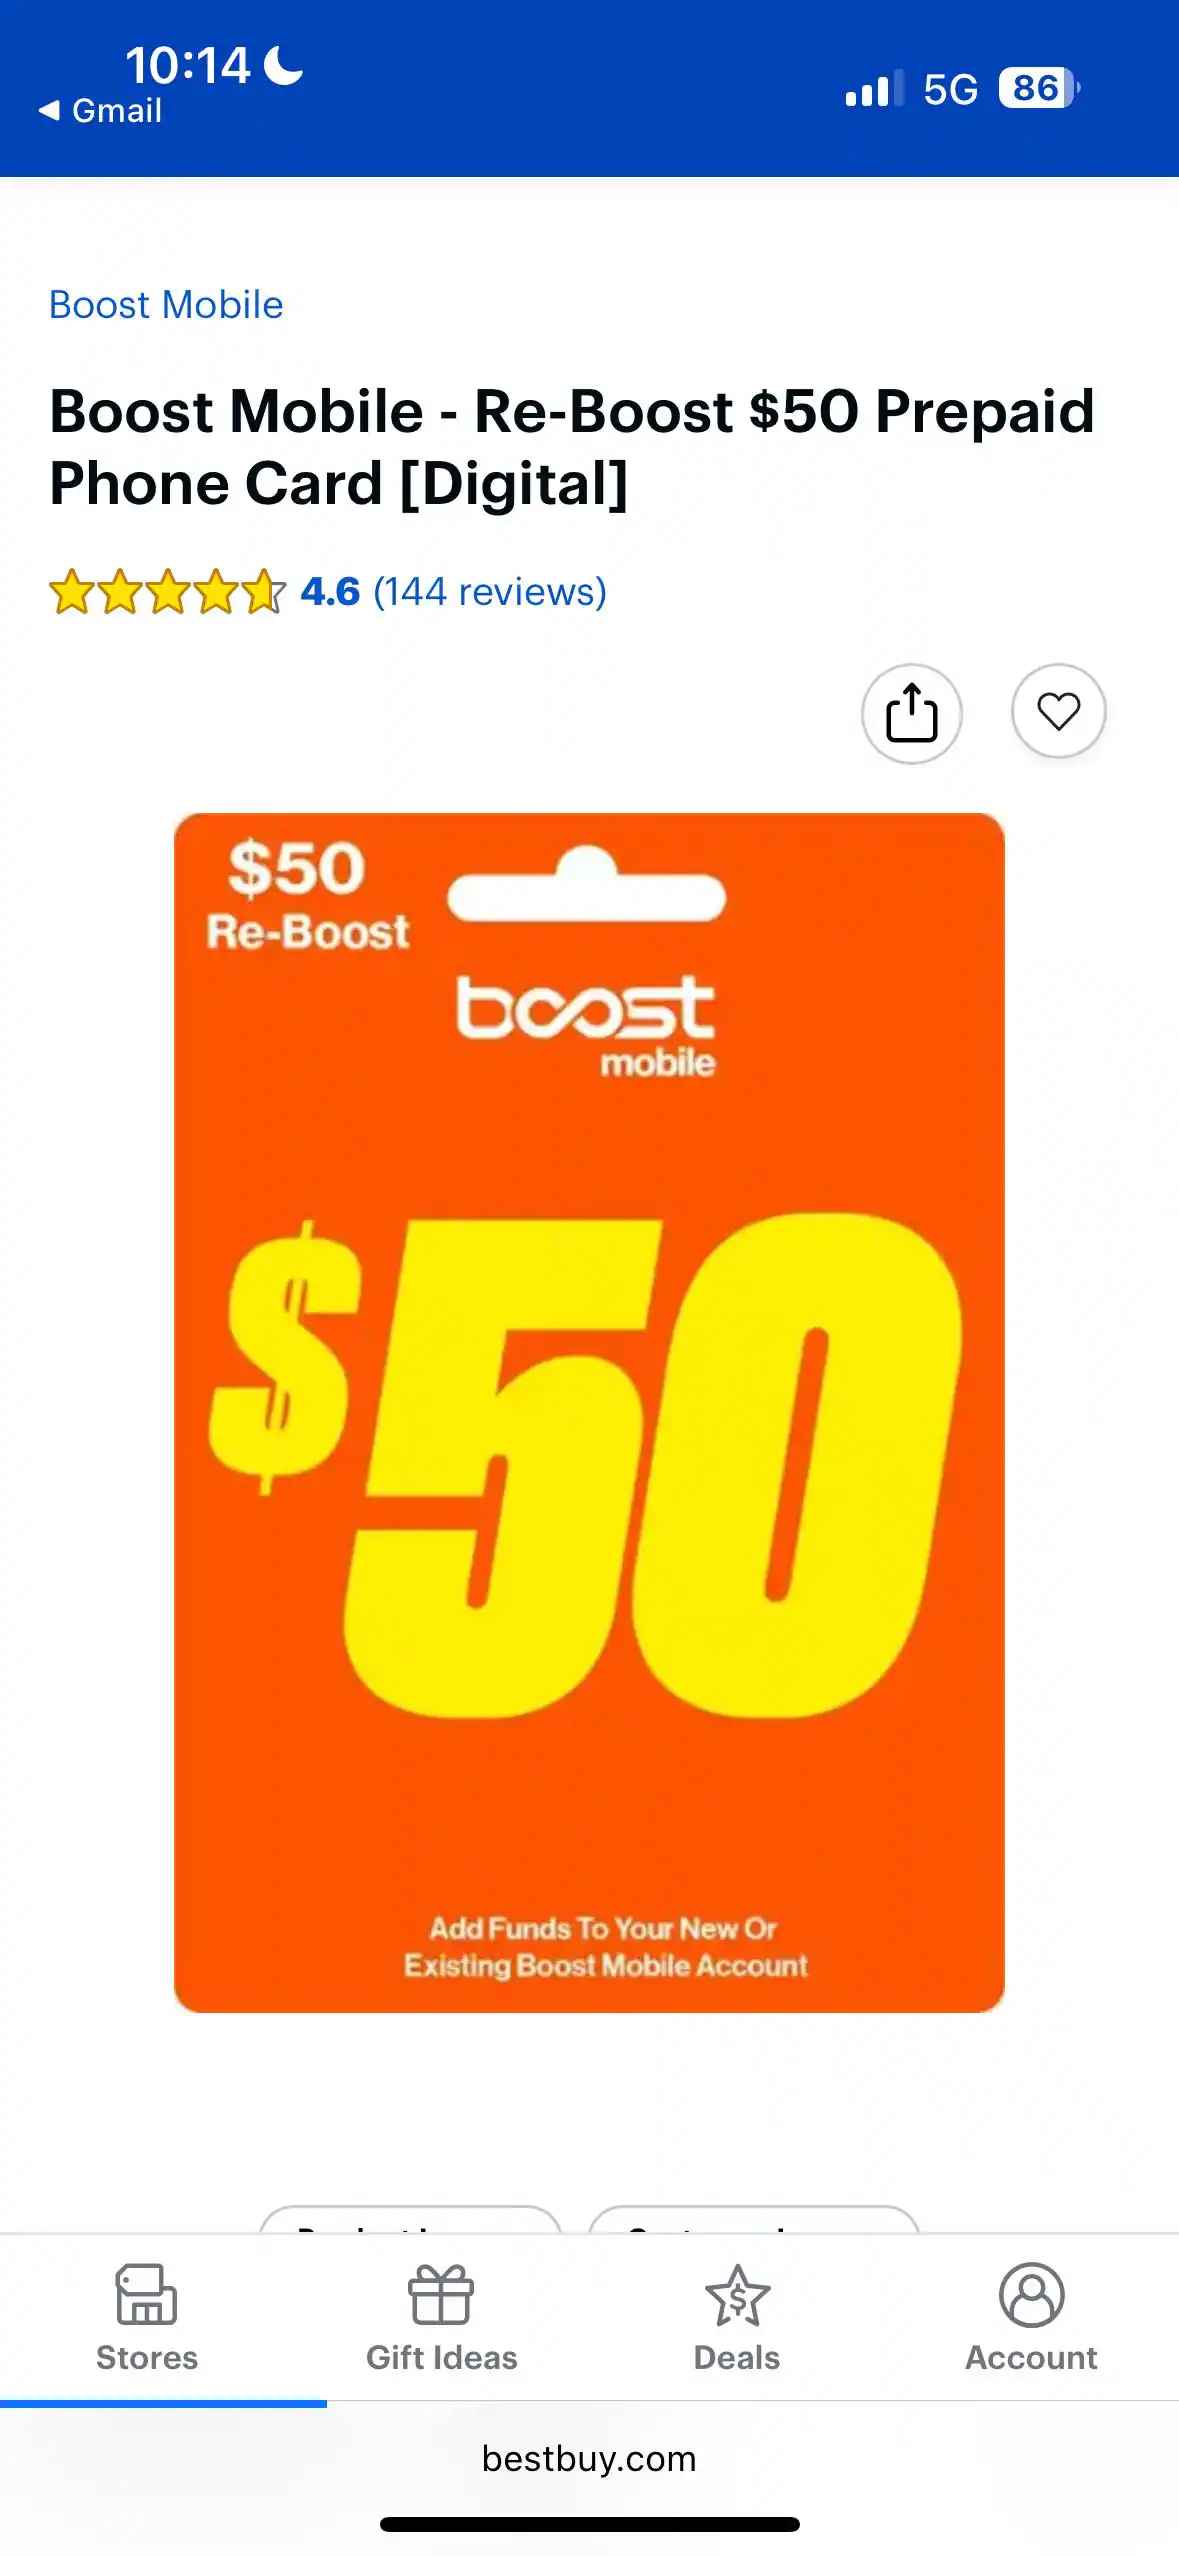
Task: Tap the moon focus mode icon
Action: (283, 66)
